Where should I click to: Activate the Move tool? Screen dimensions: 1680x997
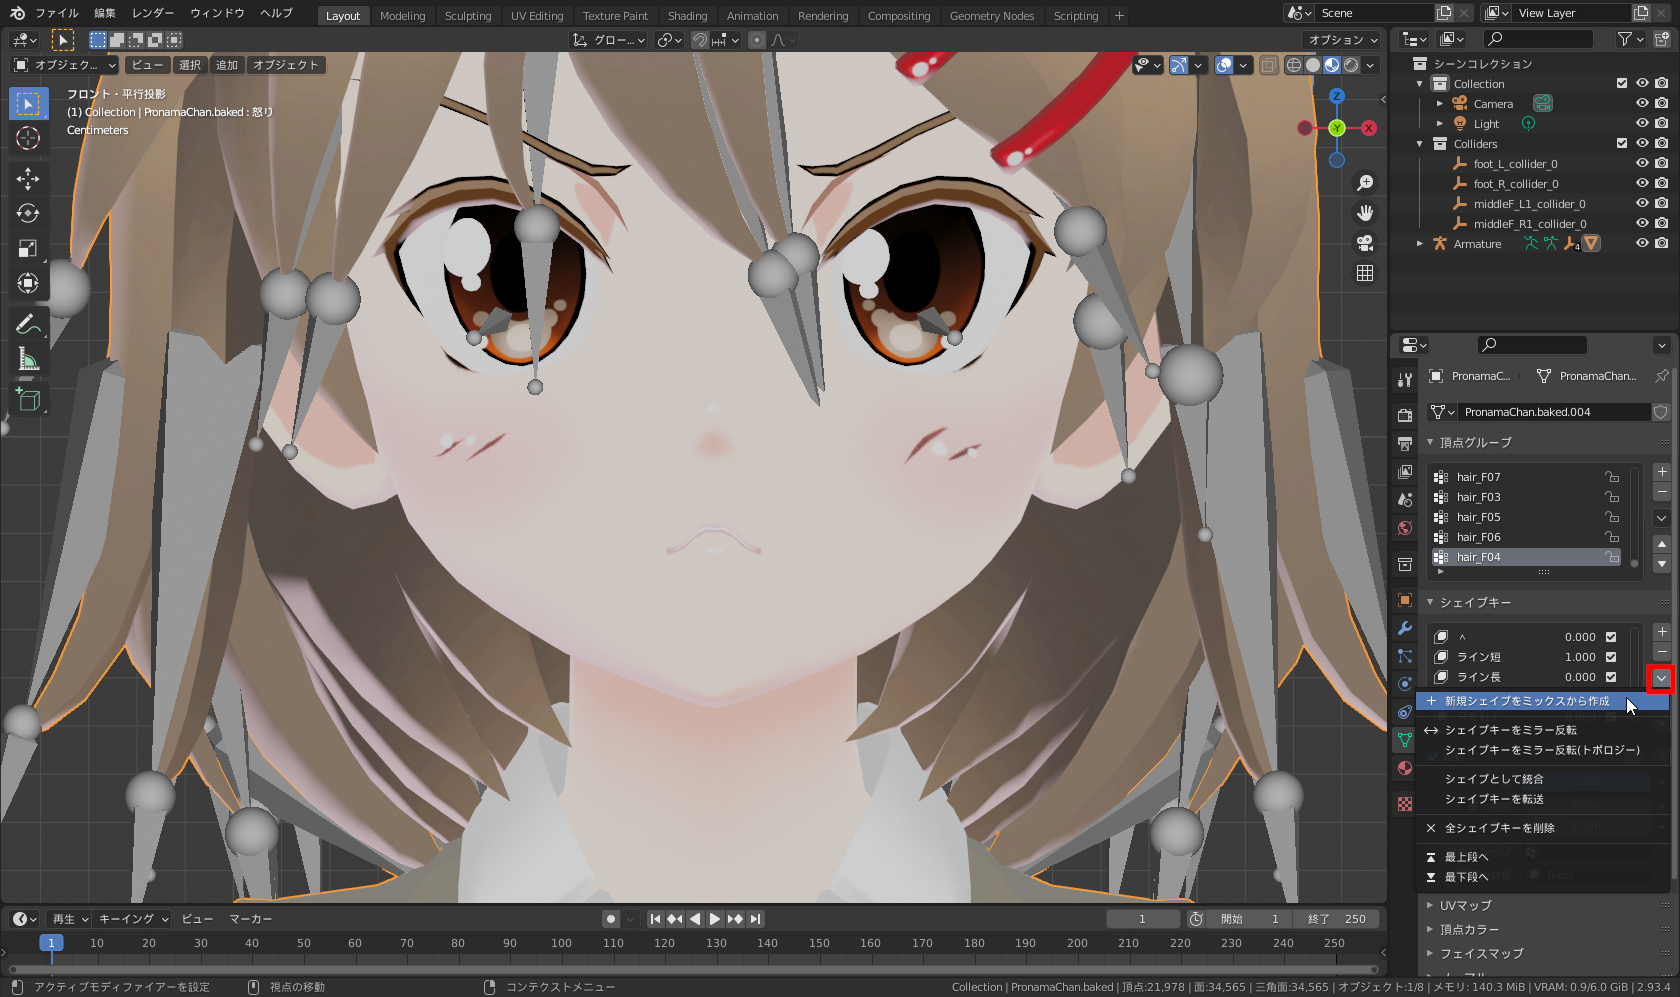pyautogui.click(x=28, y=179)
